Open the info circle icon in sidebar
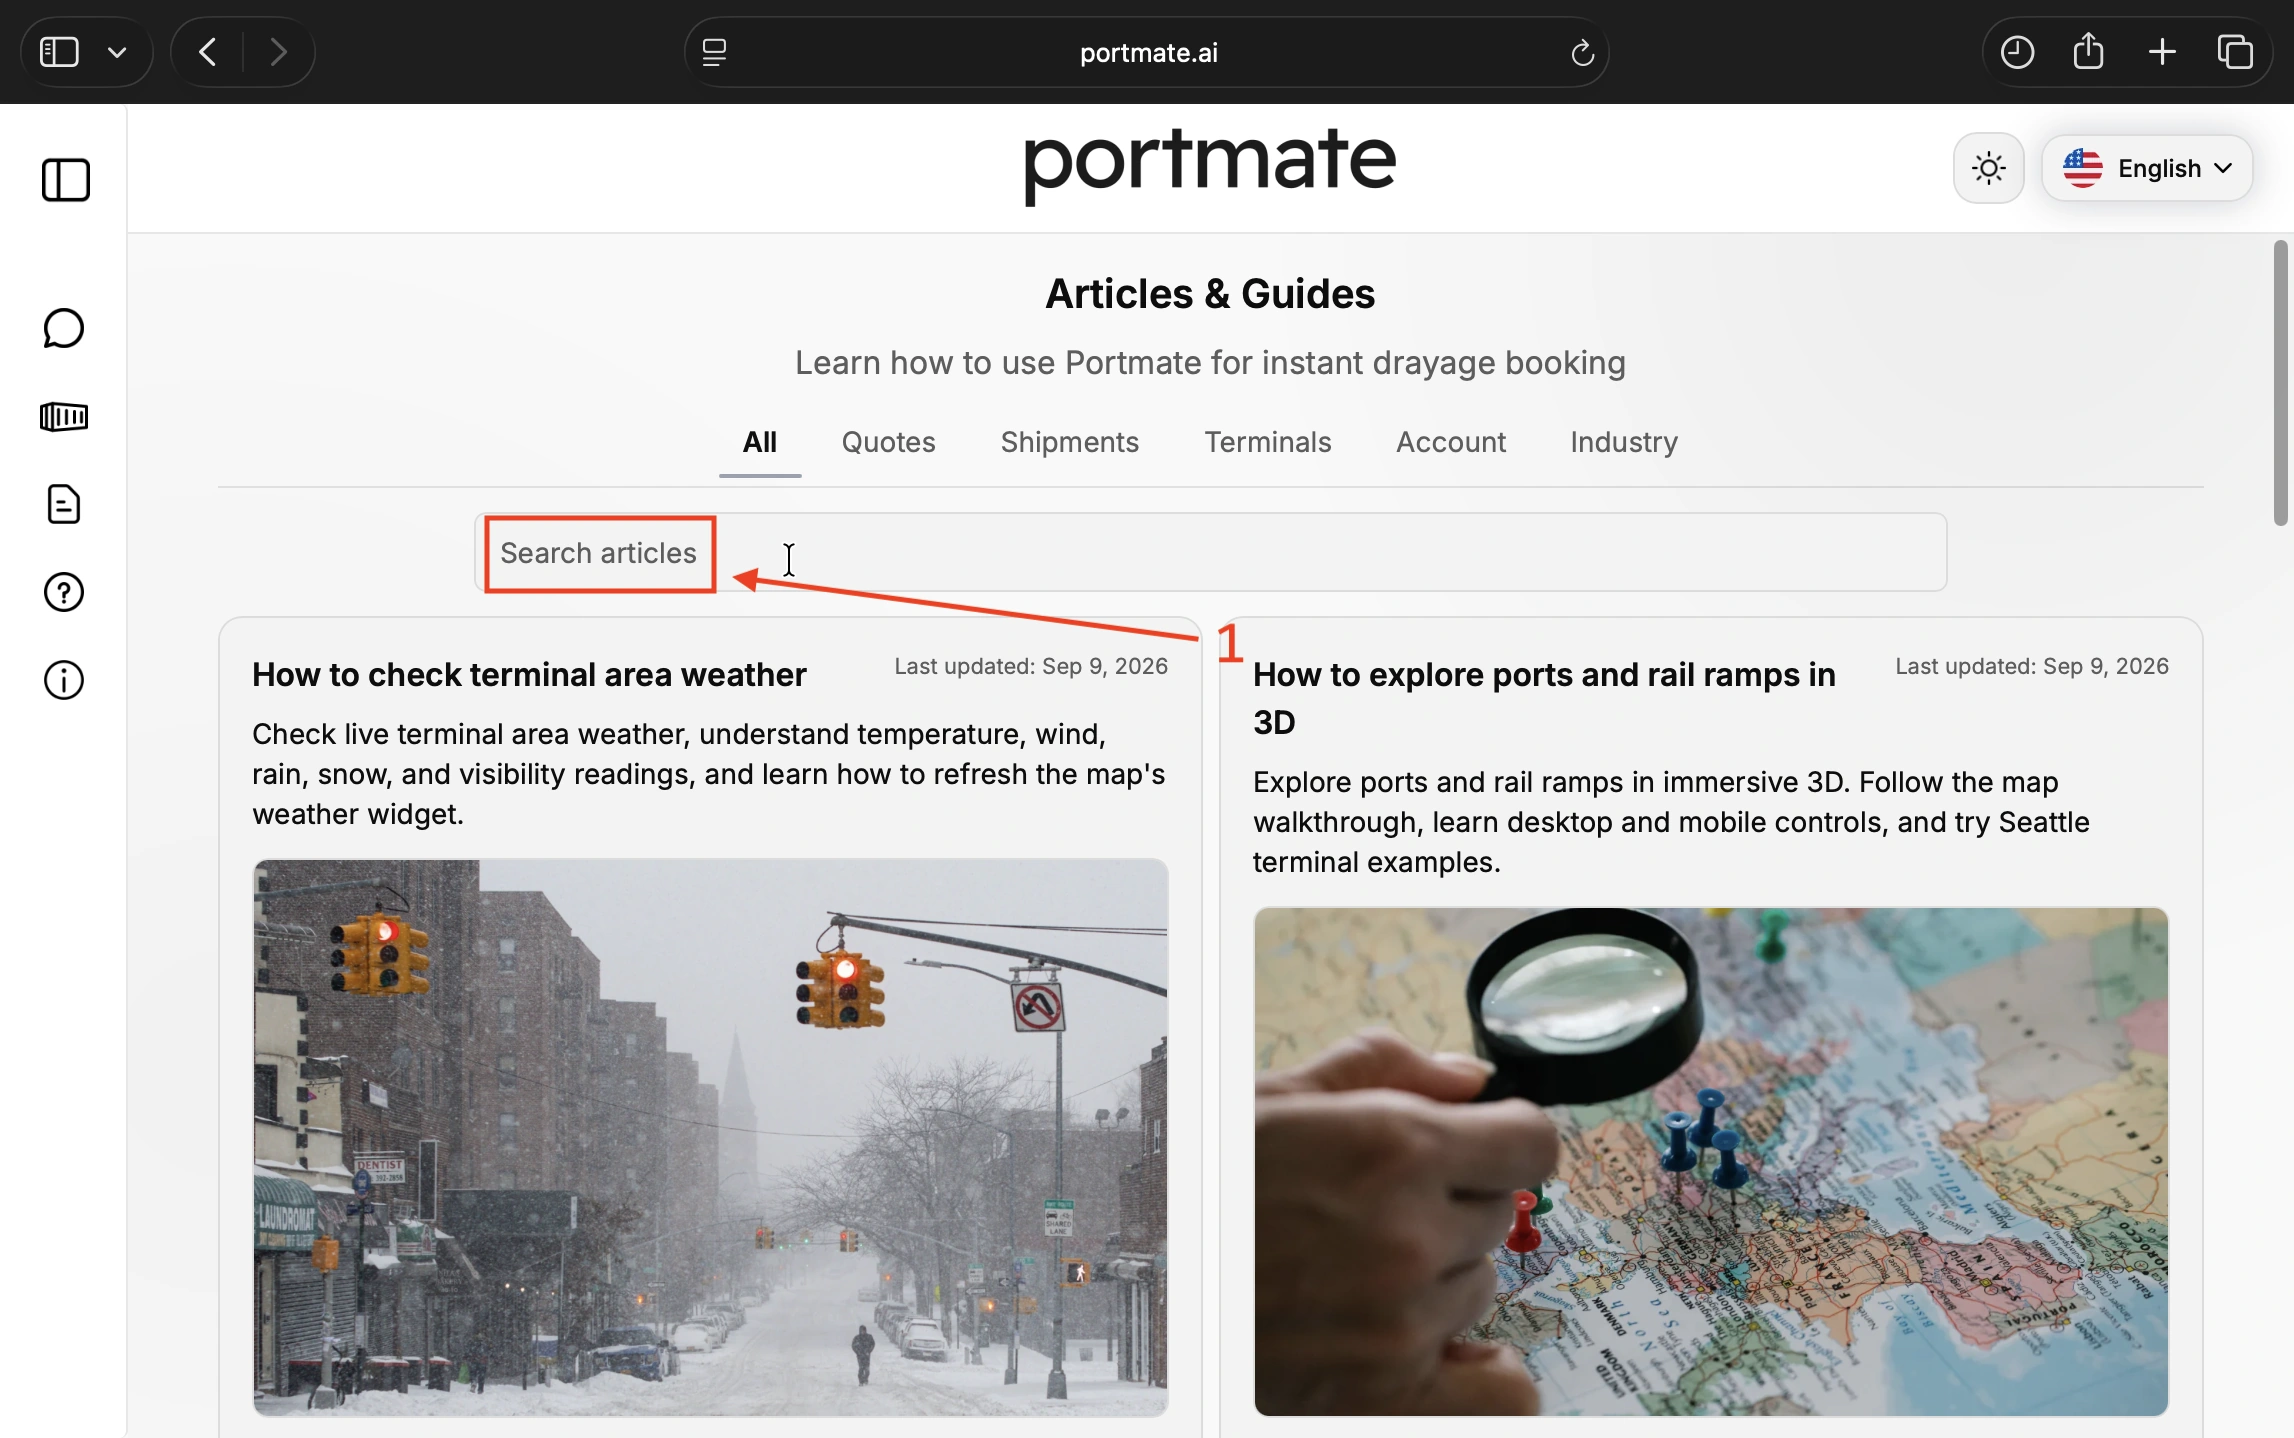The height and width of the screenshot is (1438, 2294). pyautogui.click(x=64, y=680)
